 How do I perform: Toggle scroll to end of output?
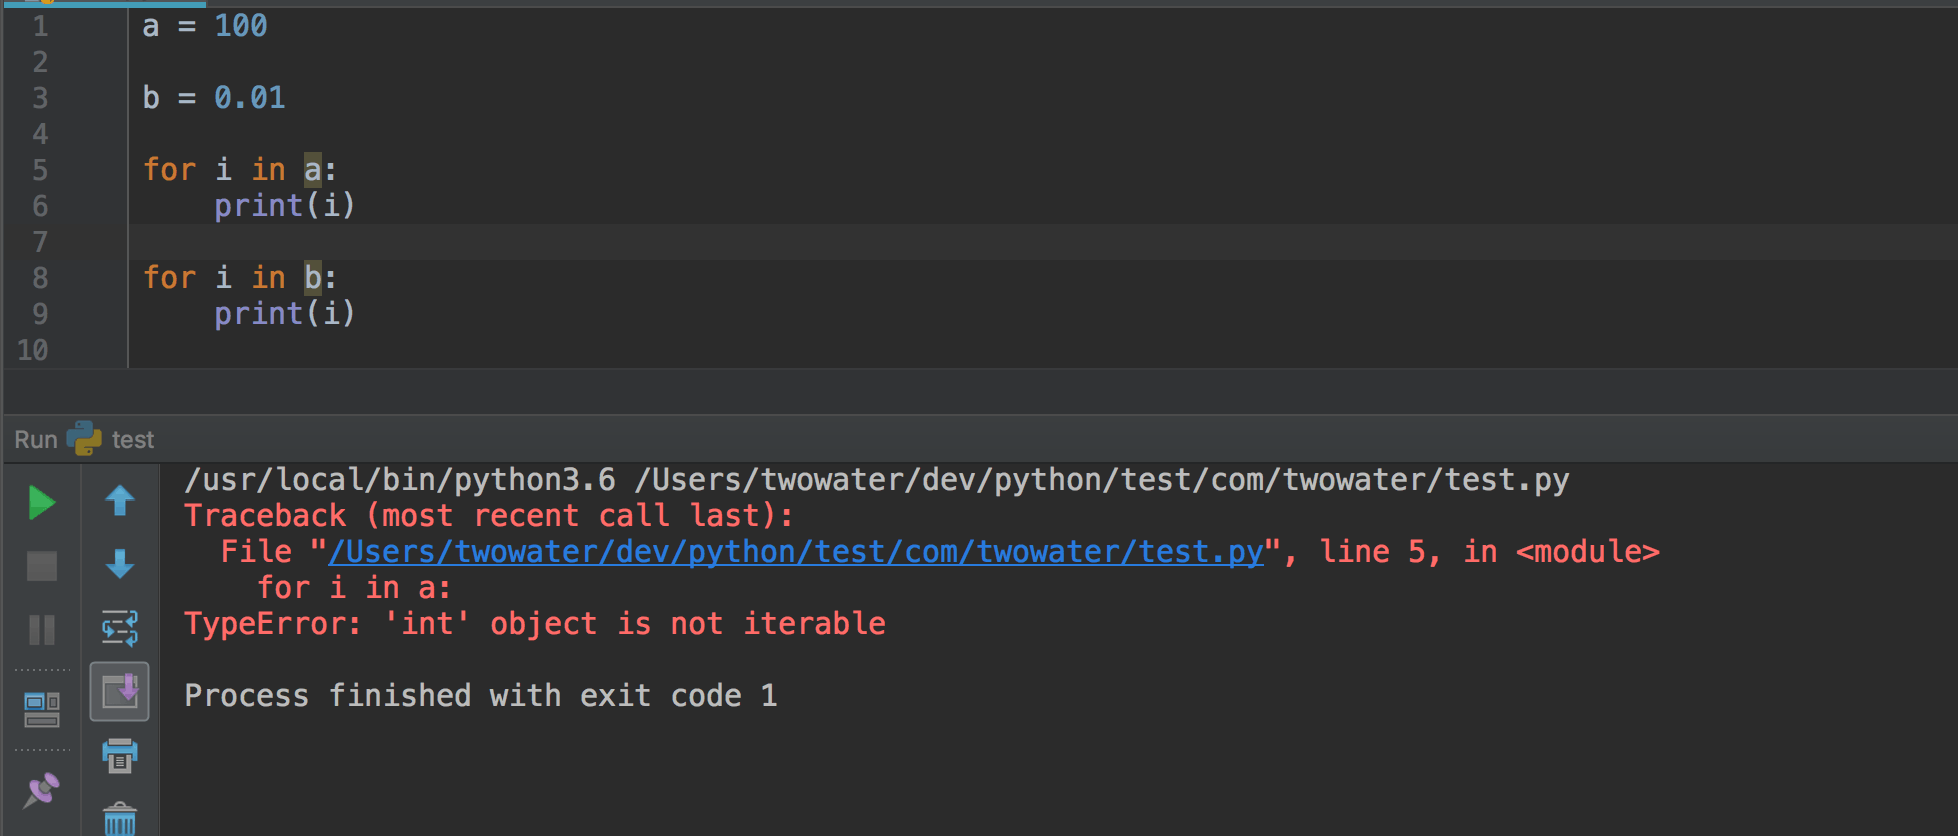coord(120,691)
